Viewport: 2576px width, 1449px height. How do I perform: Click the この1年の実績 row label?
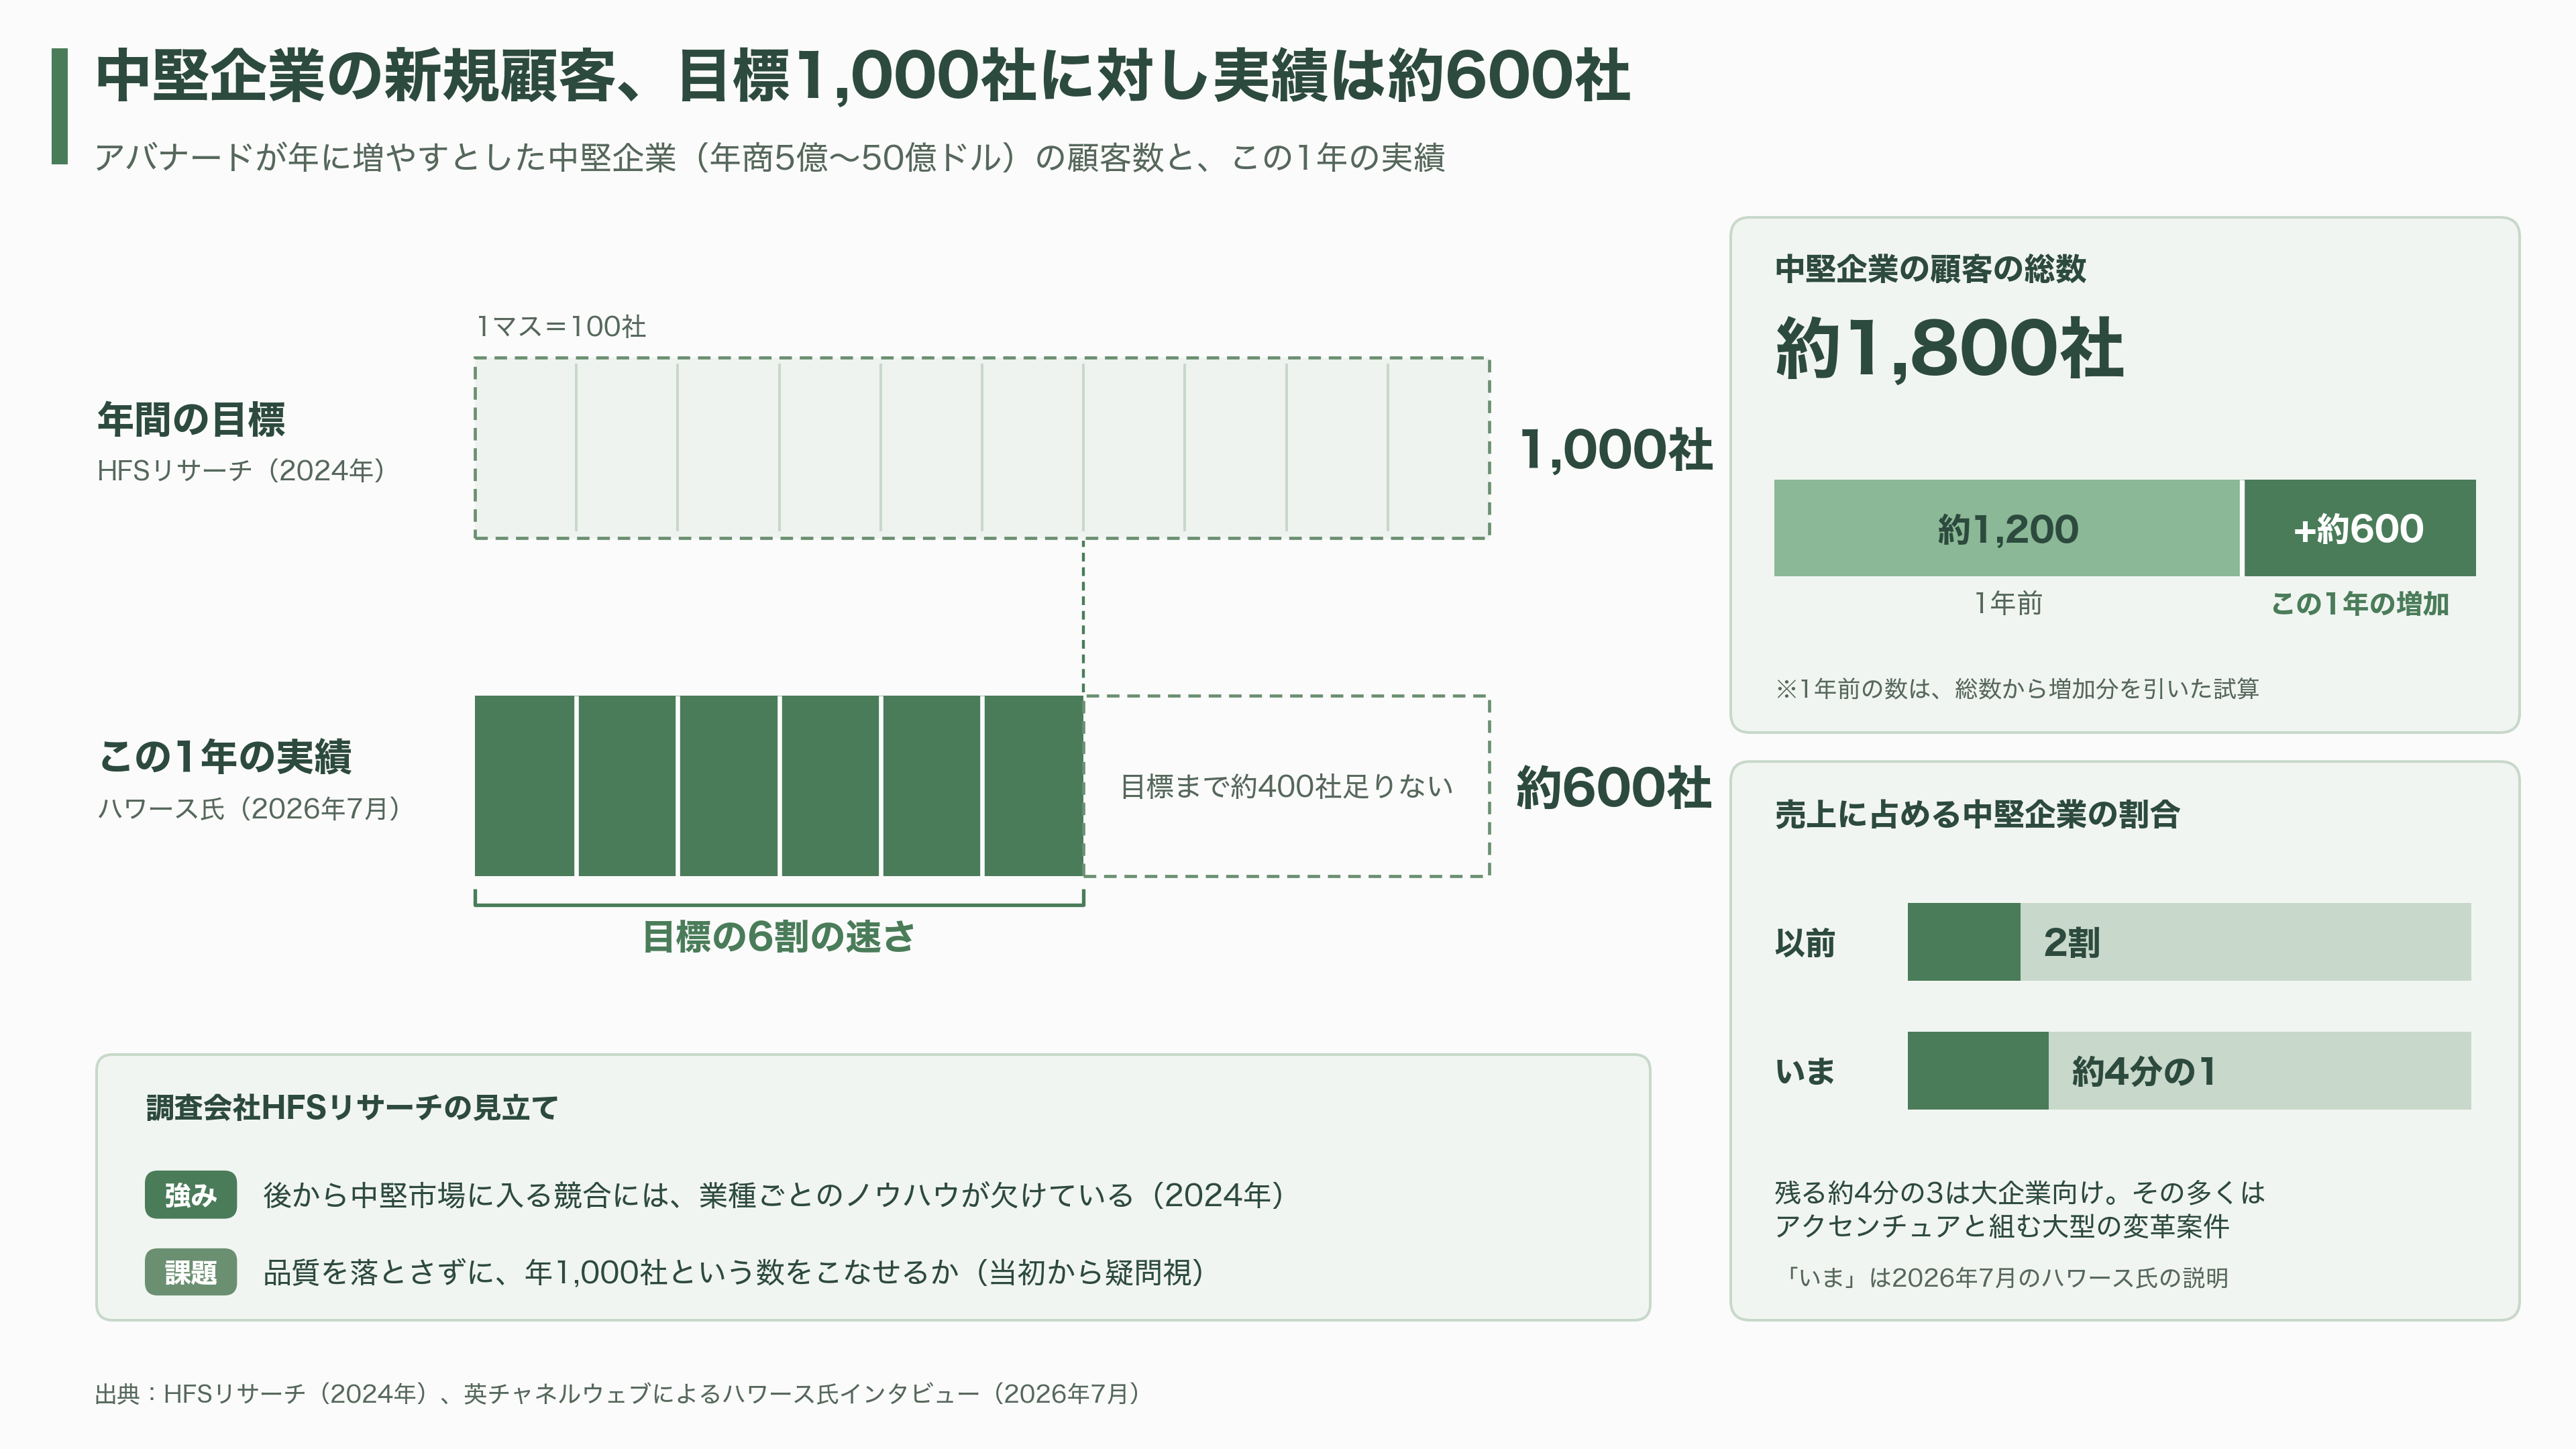225,756
